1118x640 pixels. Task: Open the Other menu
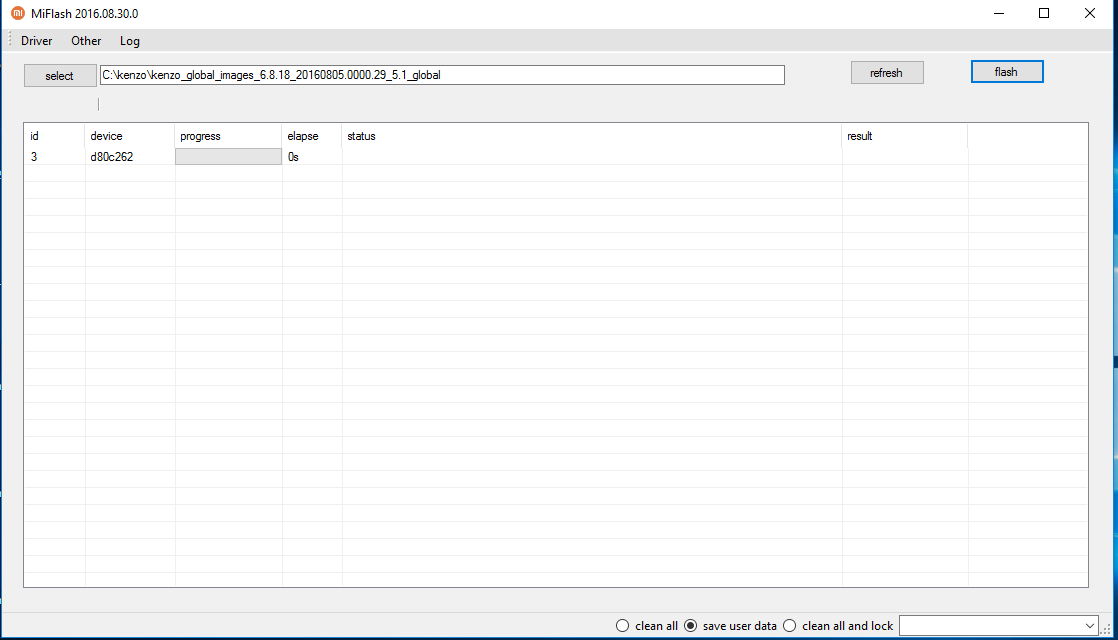click(x=86, y=41)
